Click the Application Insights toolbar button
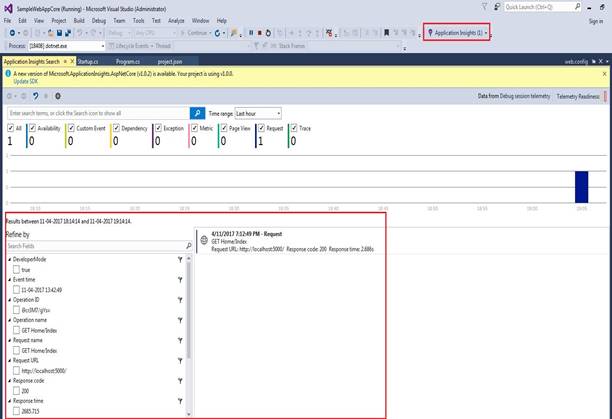Viewport: 612px width, 419px height. [x=457, y=33]
